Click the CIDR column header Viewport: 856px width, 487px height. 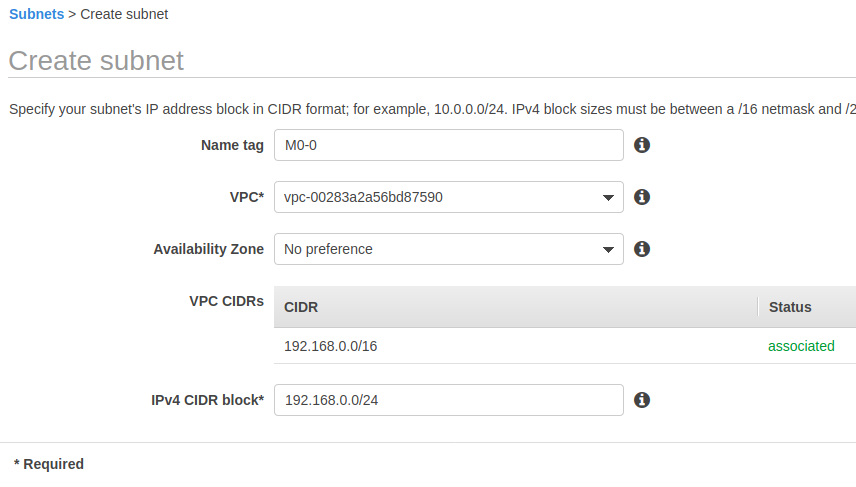coord(301,307)
